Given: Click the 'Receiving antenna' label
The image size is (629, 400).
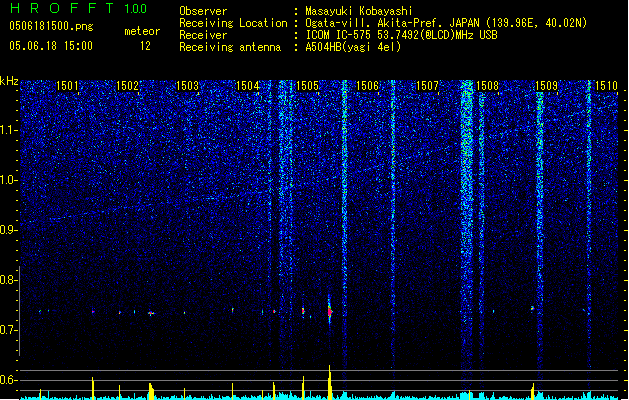Looking at the screenshot, I should tap(230, 47).
